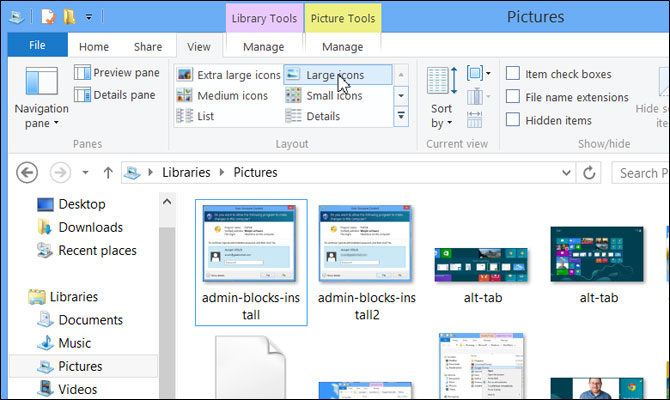The width and height of the screenshot is (670, 400).
Task: Enable Hidden items checkbox
Action: [513, 119]
